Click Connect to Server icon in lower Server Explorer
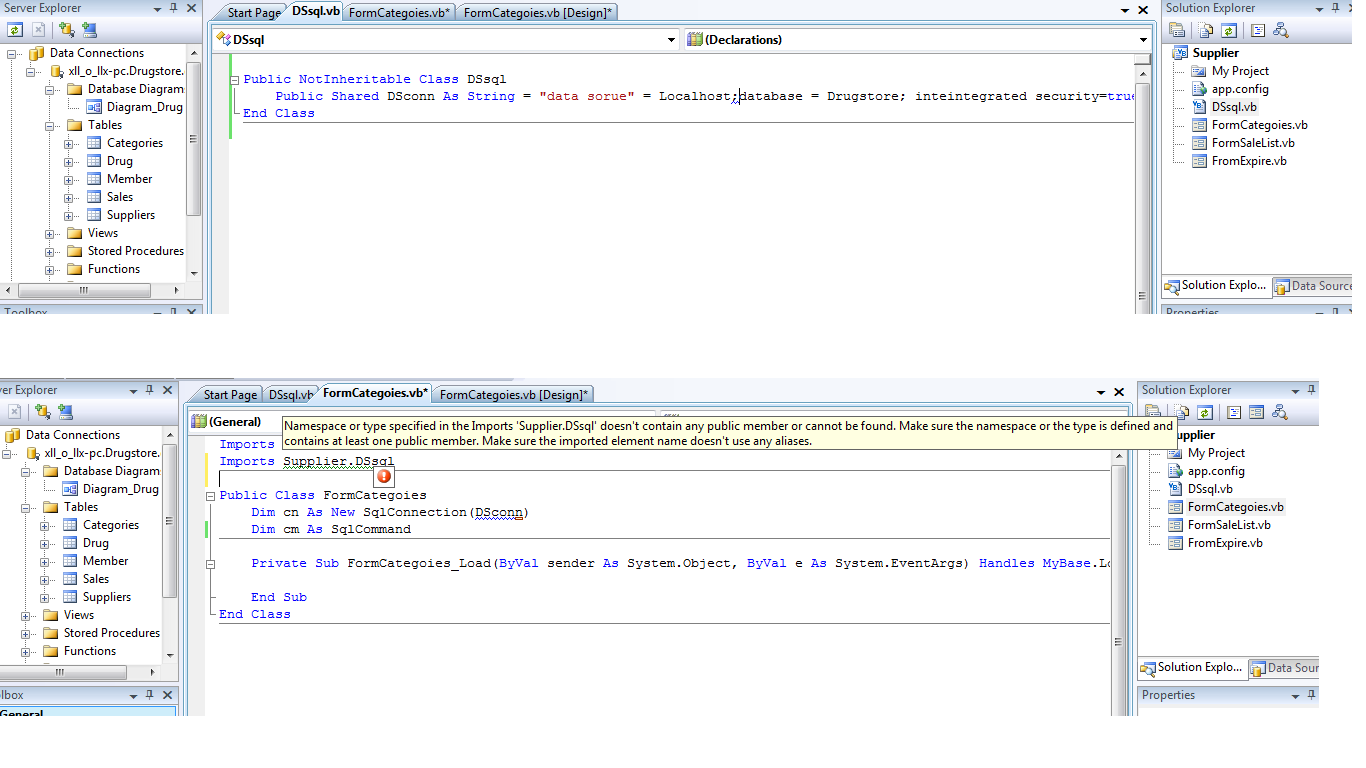1366x768 pixels. [x=65, y=411]
